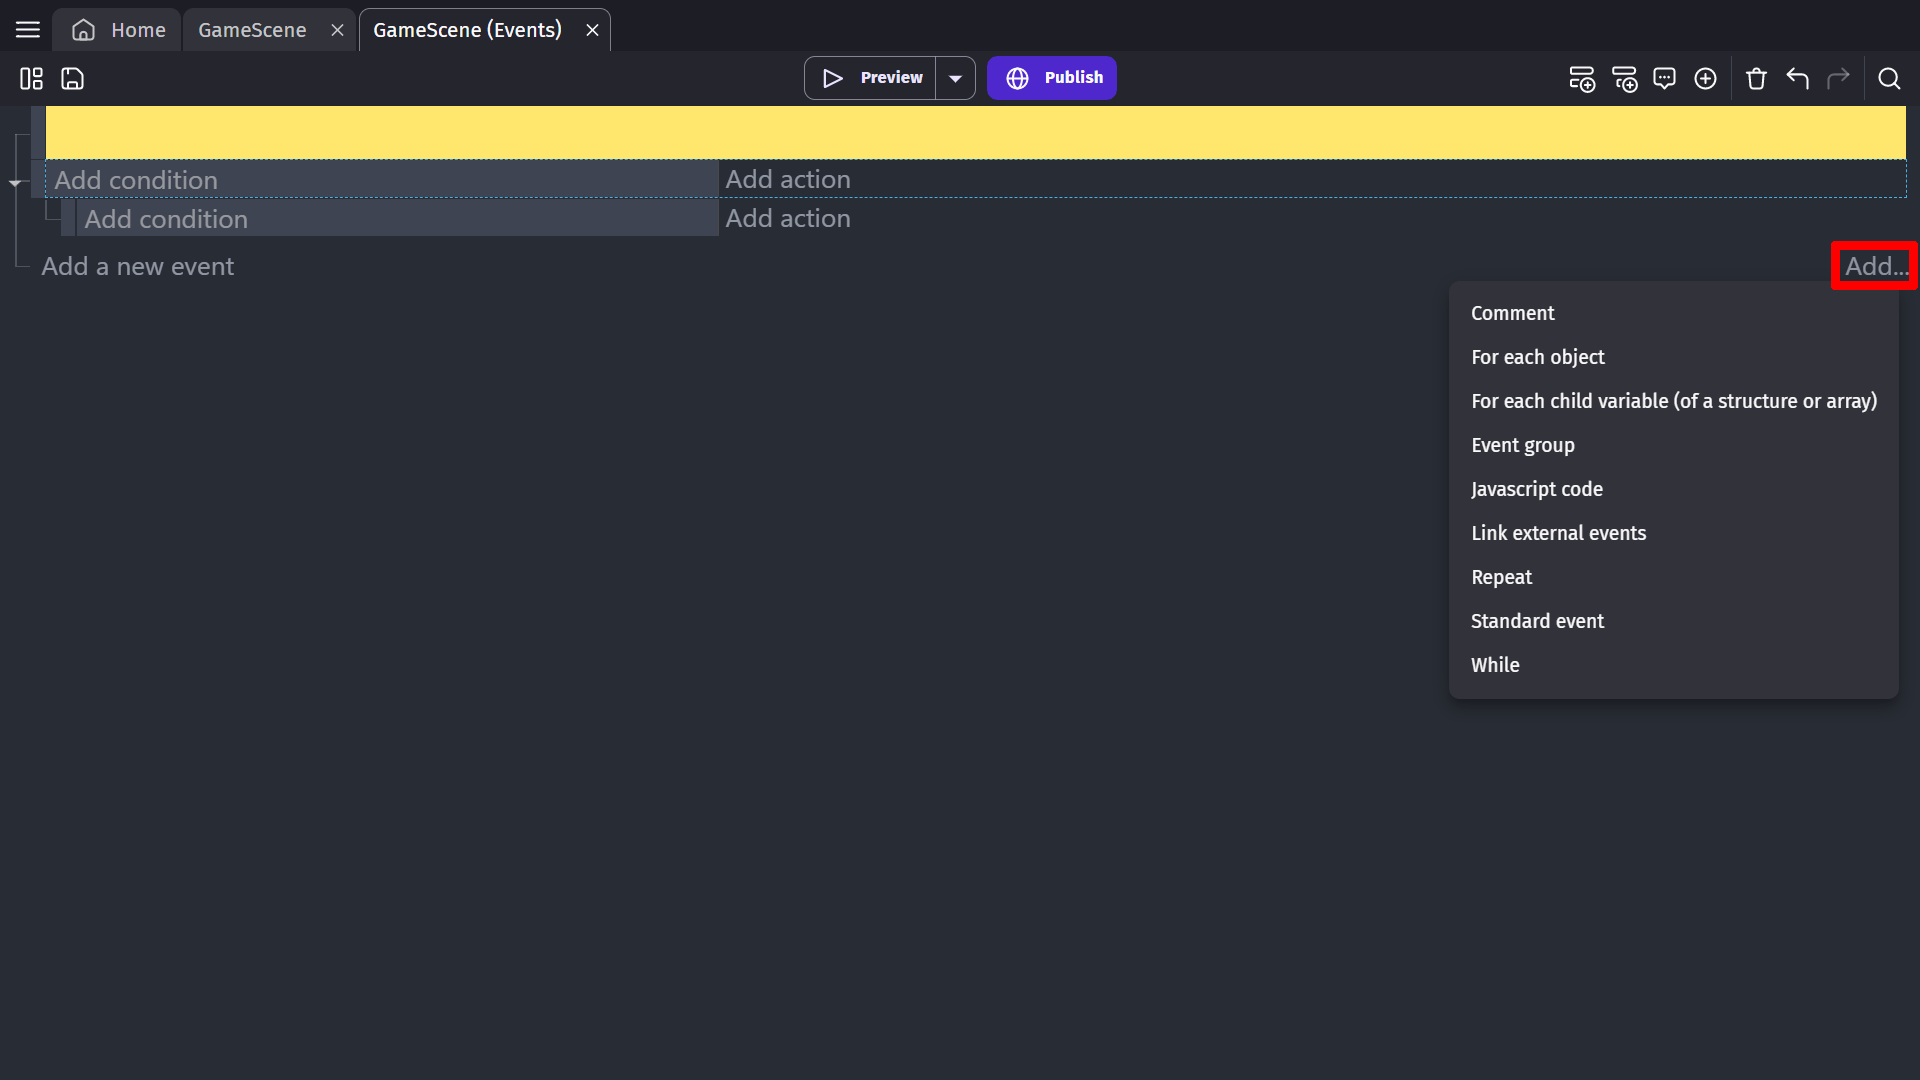The height and width of the screenshot is (1080, 1920).
Task: Click the undo arrow icon
Action: click(1797, 78)
